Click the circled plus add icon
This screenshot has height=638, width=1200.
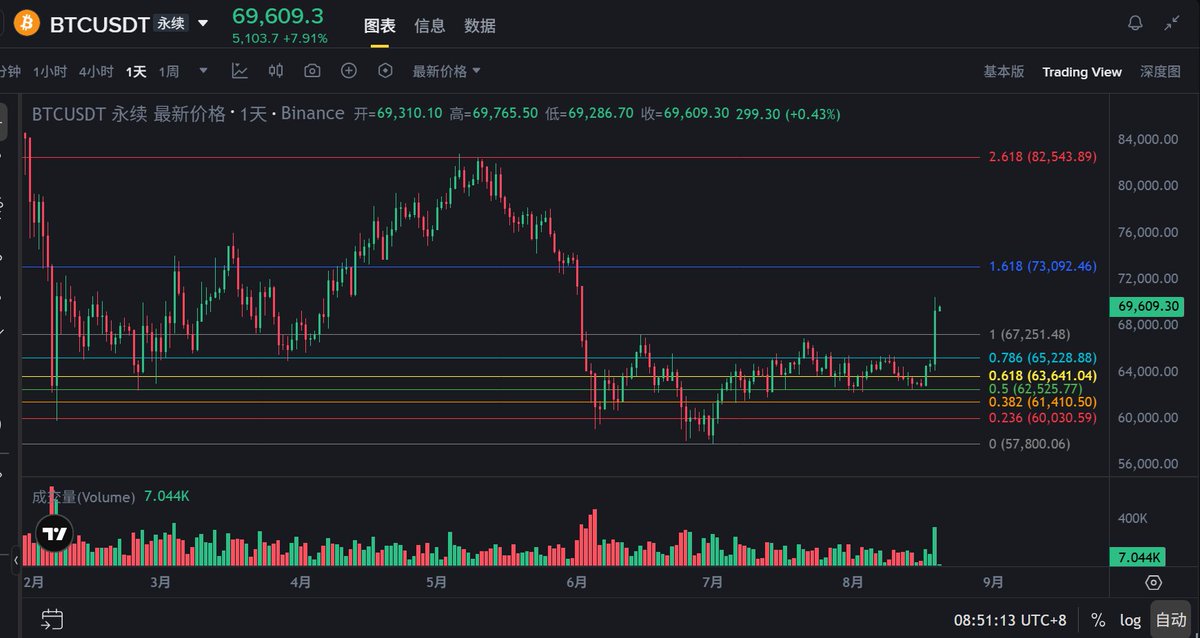coord(349,71)
